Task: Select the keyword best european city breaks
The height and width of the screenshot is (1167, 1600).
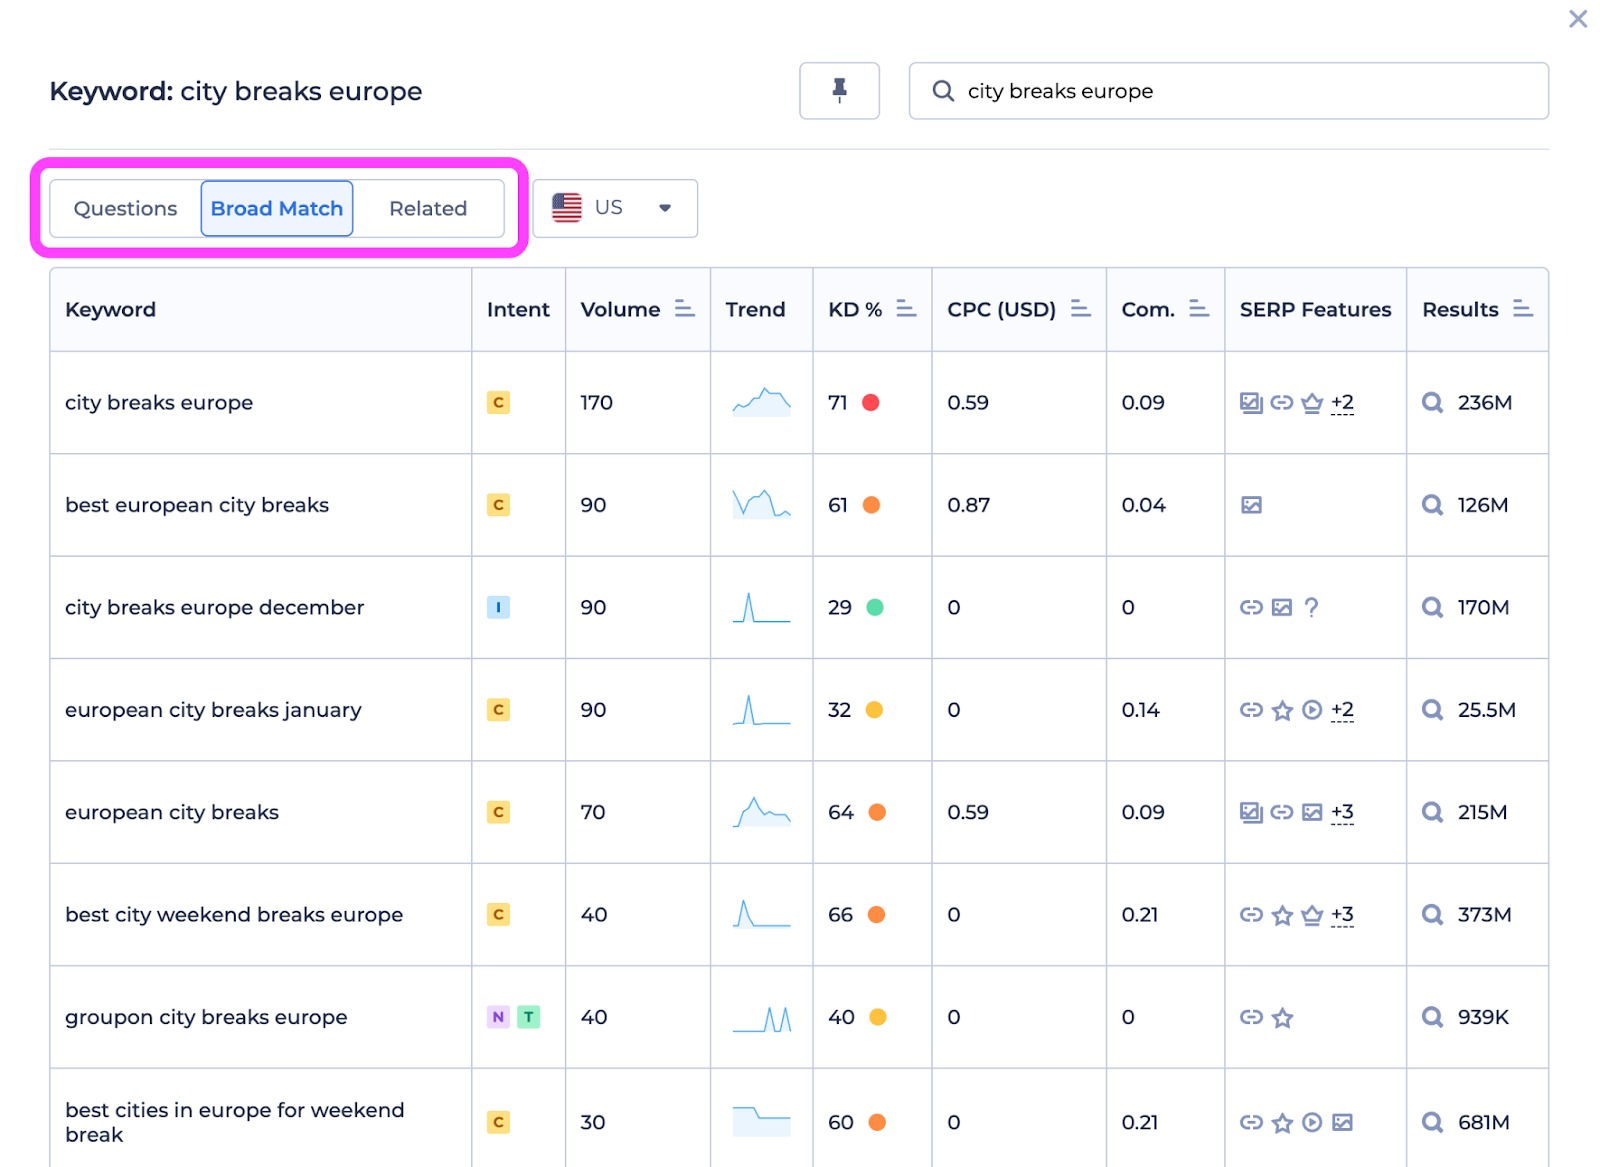Action: 196,505
